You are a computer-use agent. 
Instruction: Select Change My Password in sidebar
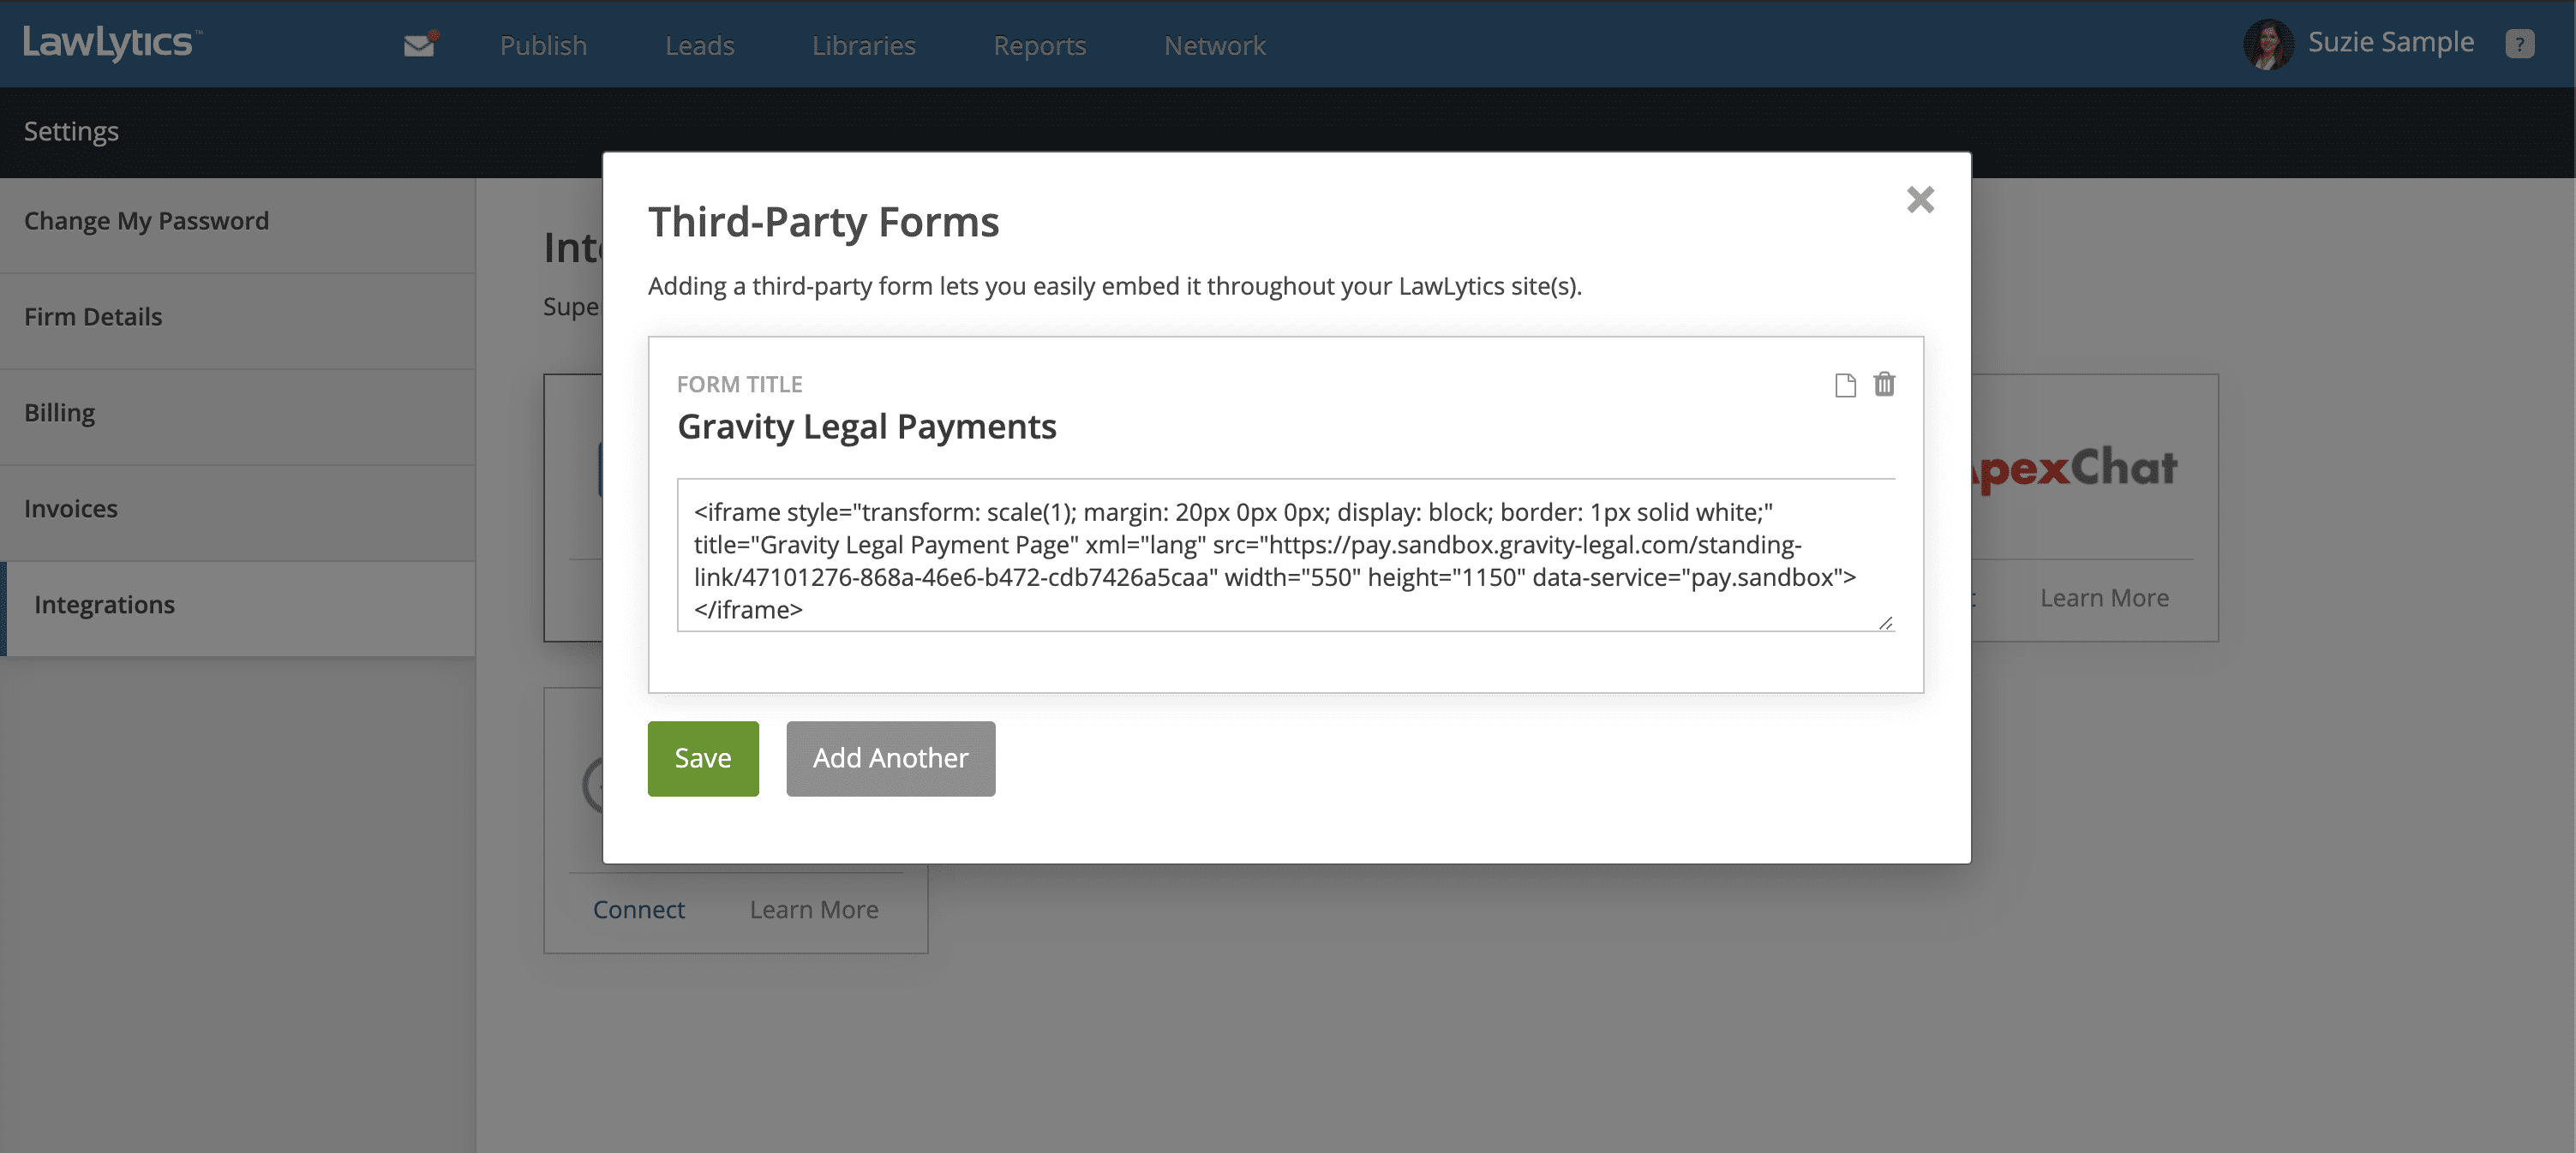pos(146,221)
